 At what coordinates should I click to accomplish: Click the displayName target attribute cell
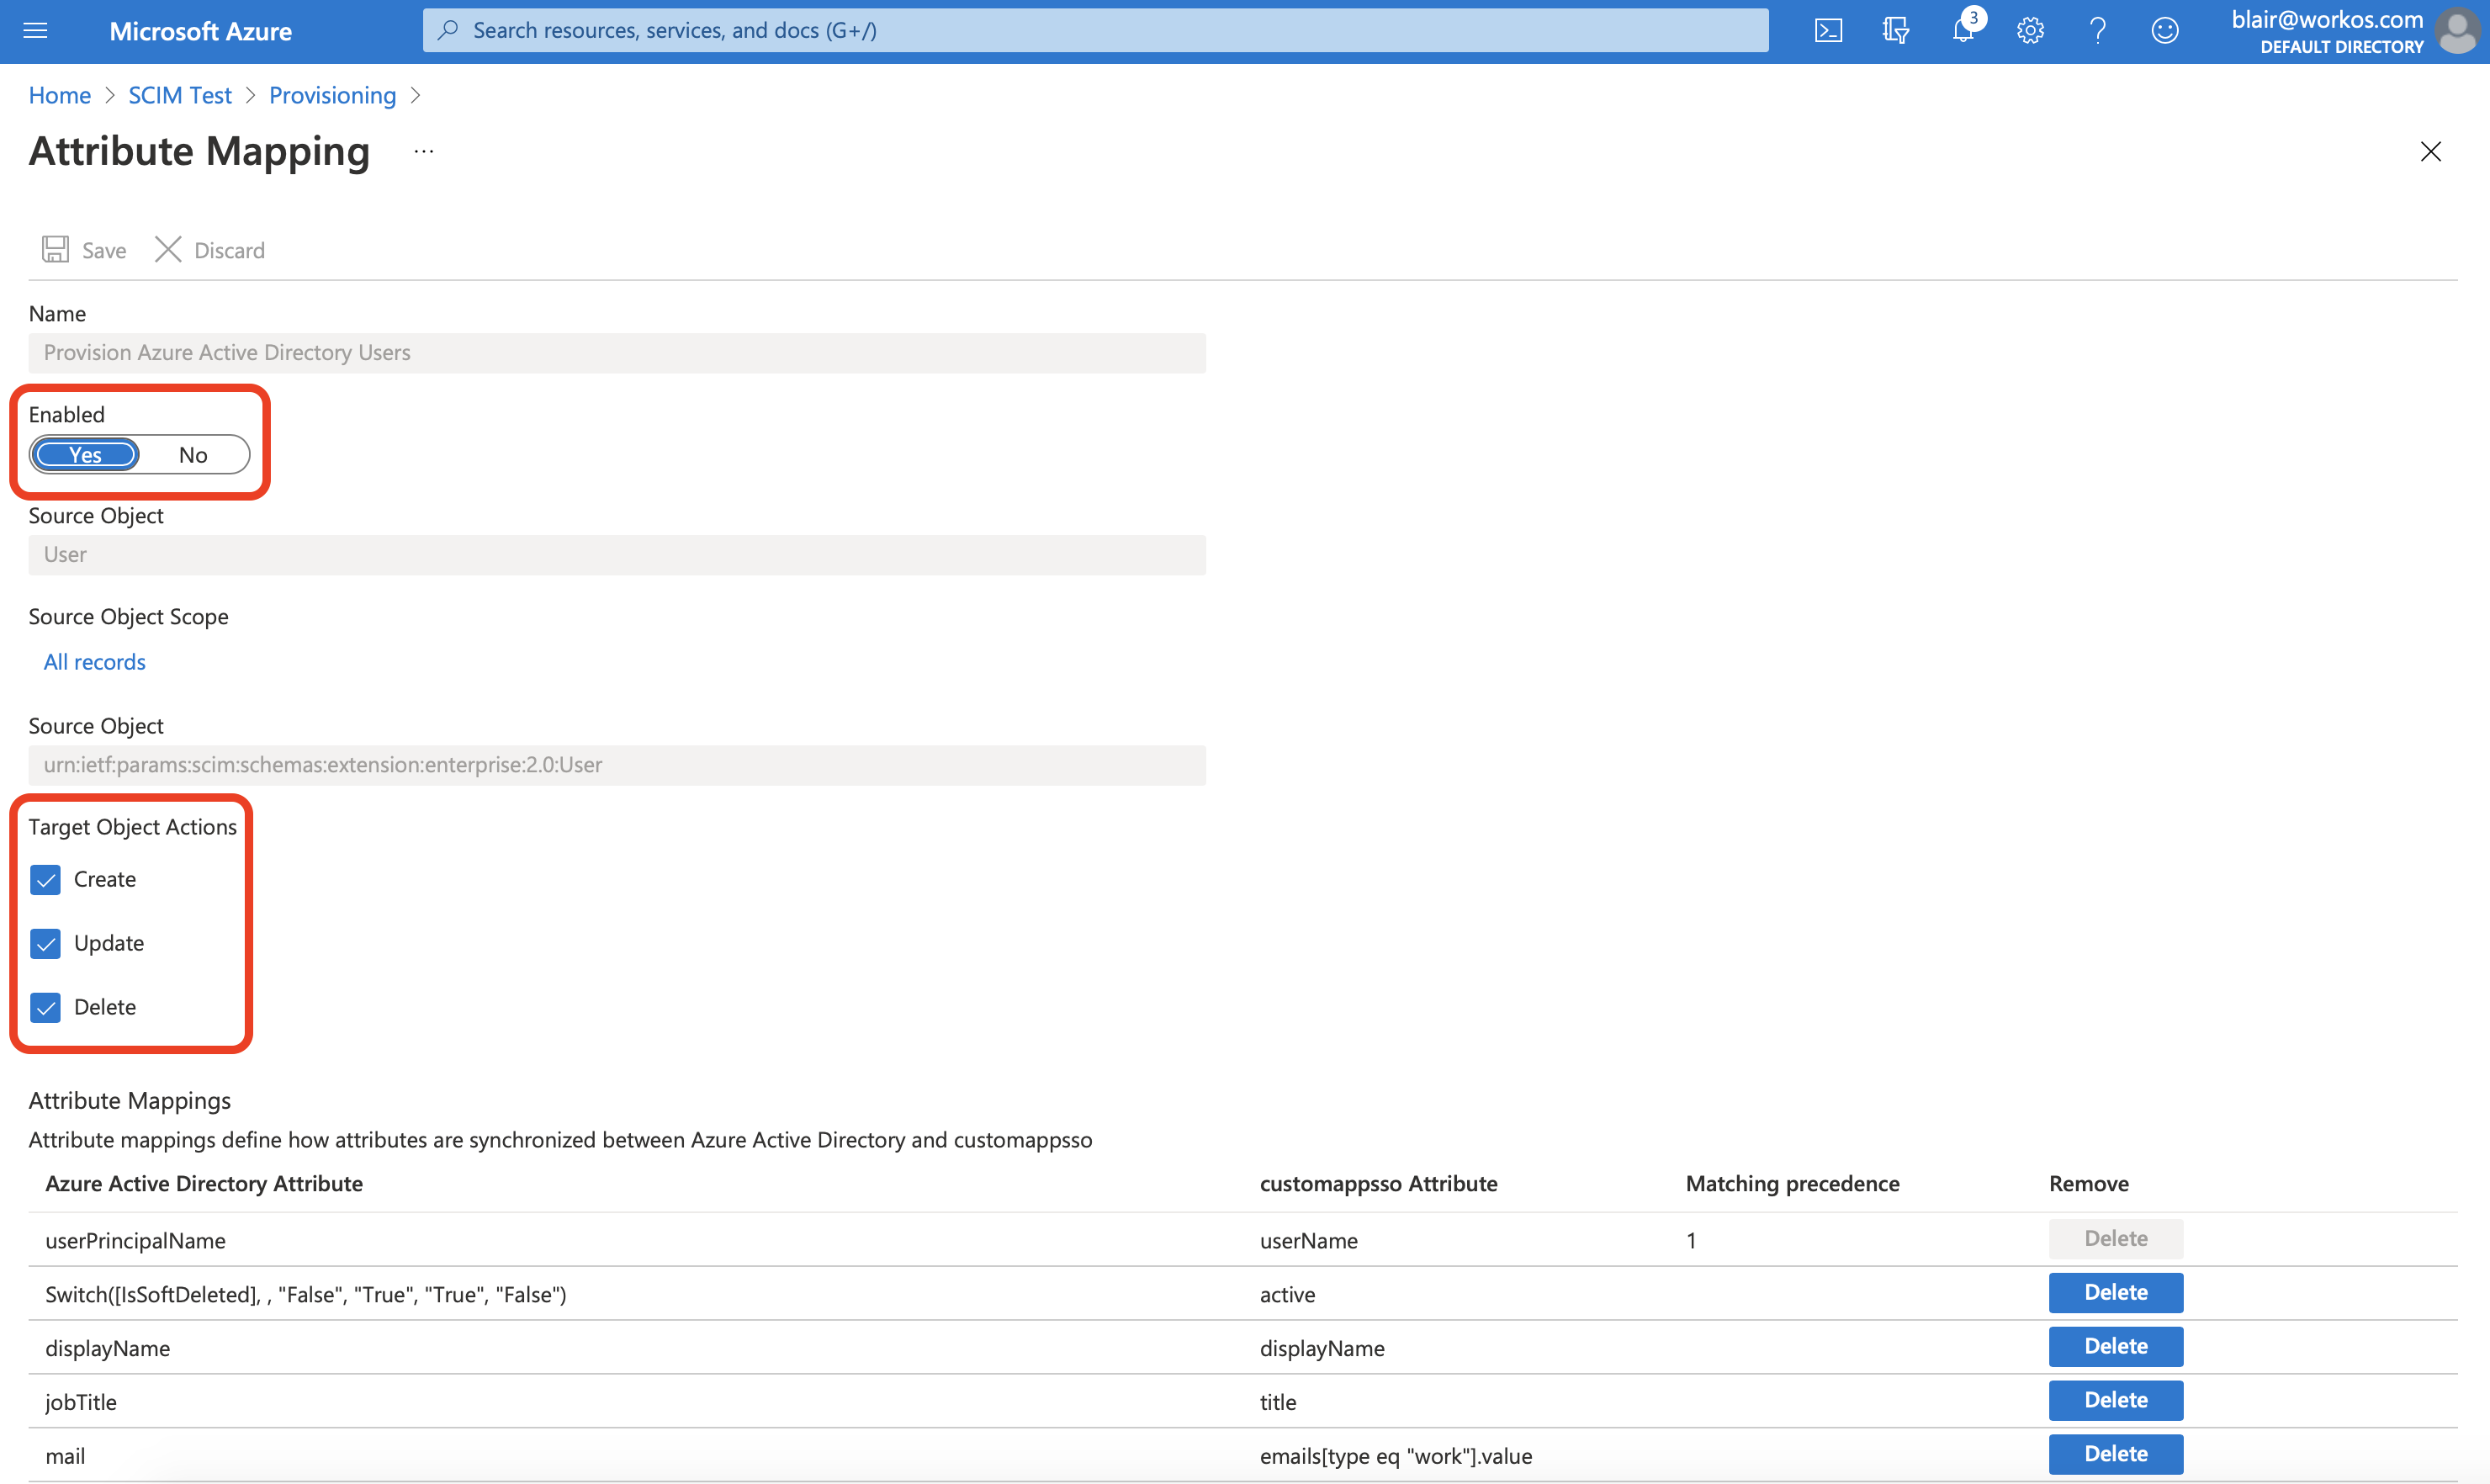pyautogui.click(x=1322, y=1348)
